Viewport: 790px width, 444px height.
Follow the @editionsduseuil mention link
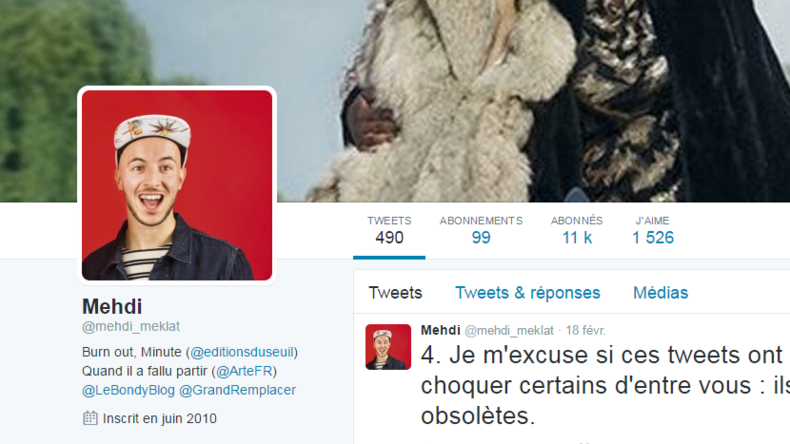click(242, 352)
